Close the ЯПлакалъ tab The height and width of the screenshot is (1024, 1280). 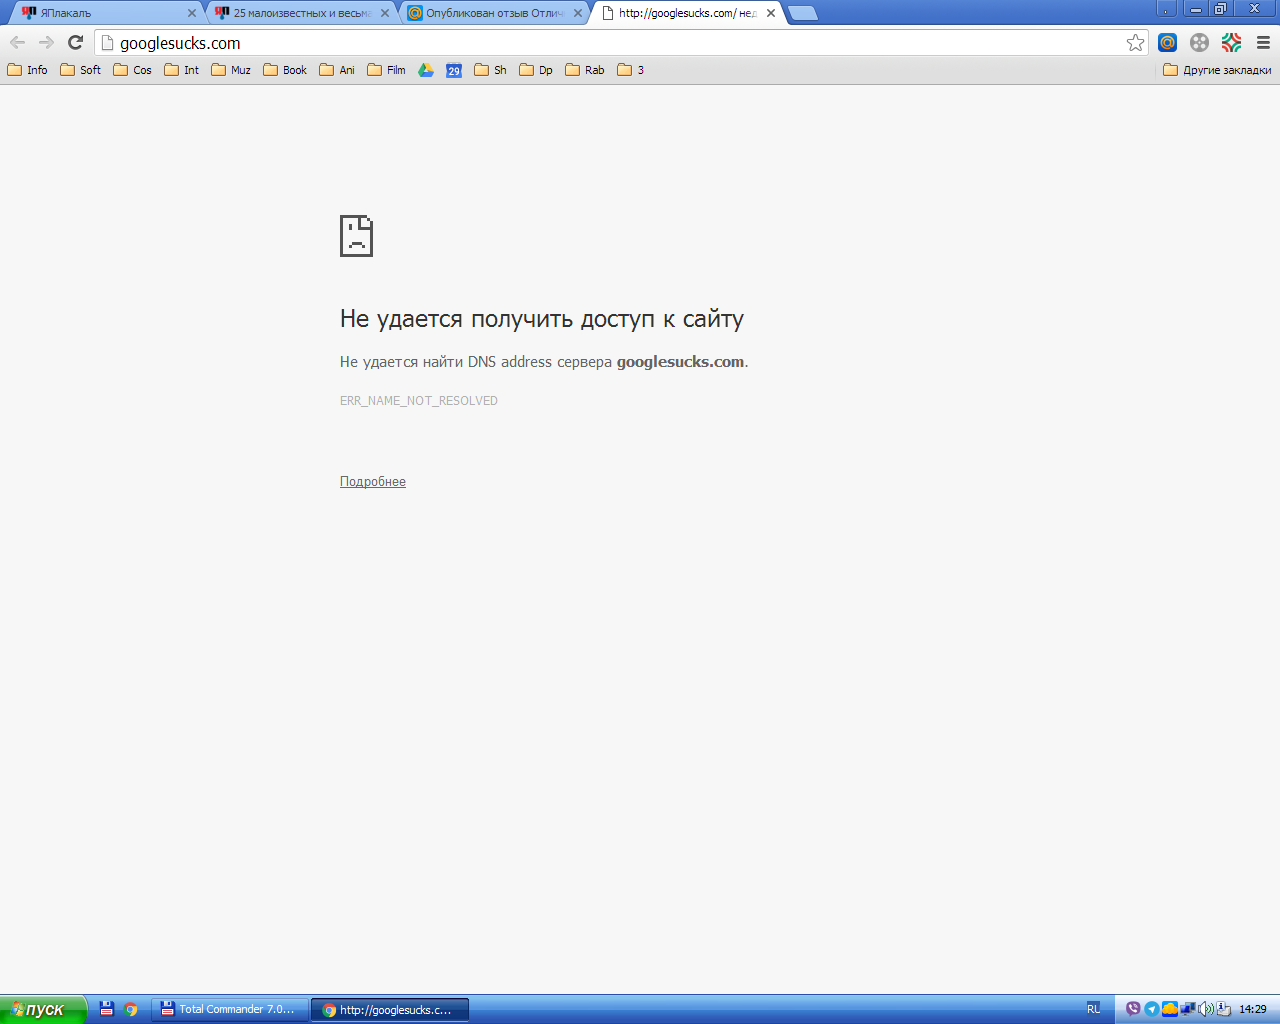click(192, 13)
